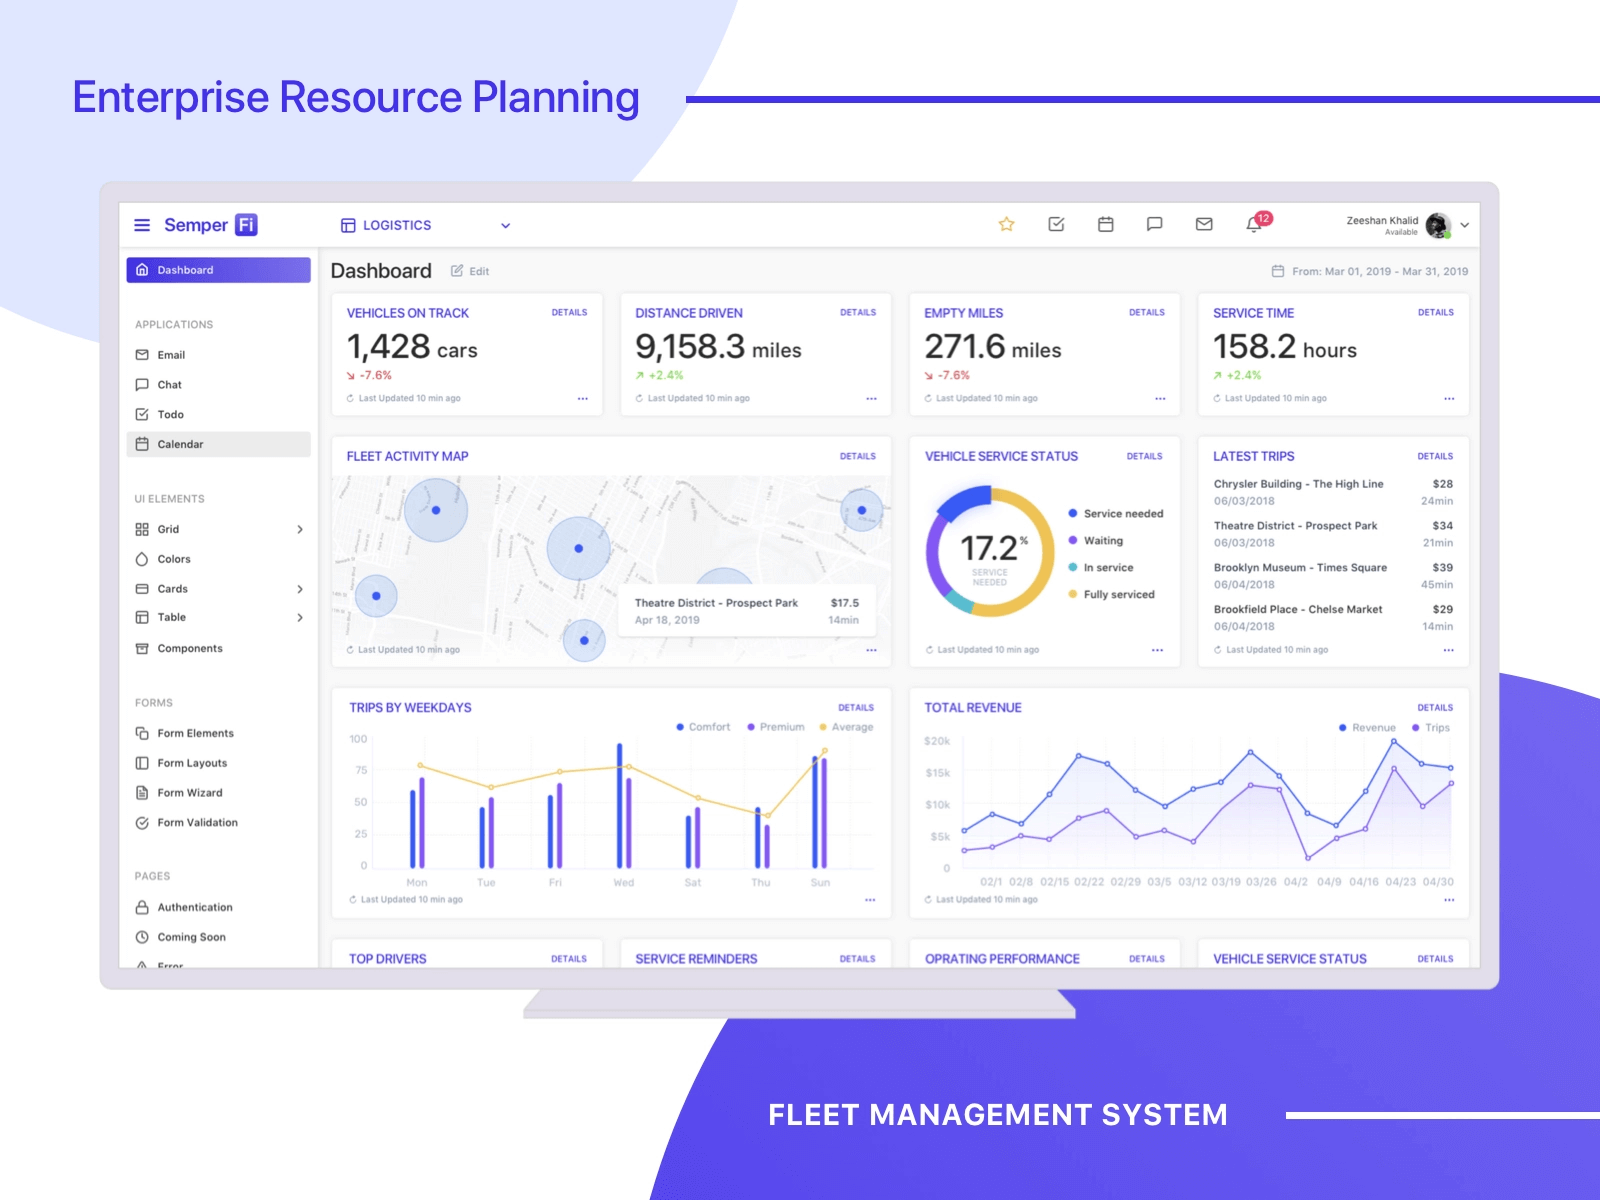Open DETAILS on the Vehicles on Track card
This screenshot has width=1600, height=1200.
[569, 312]
